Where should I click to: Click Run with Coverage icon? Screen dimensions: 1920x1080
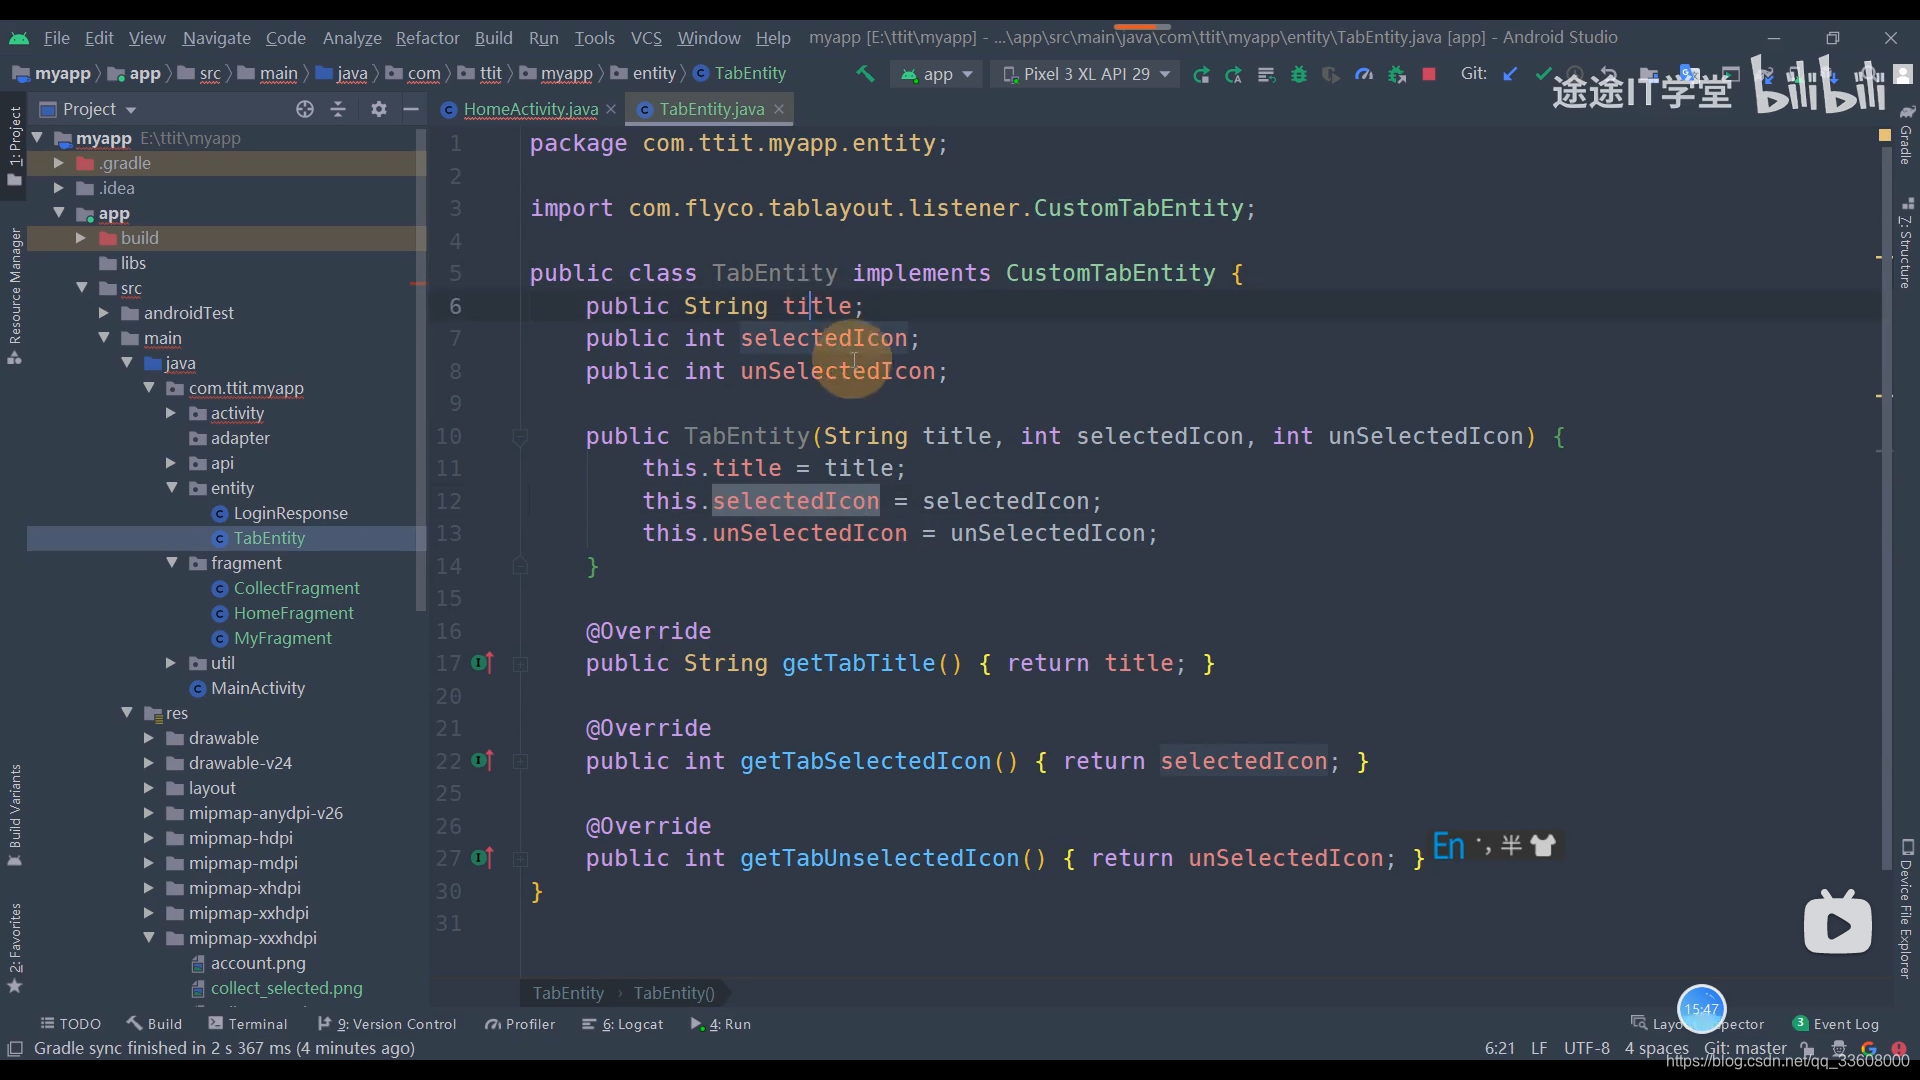pos(1331,74)
